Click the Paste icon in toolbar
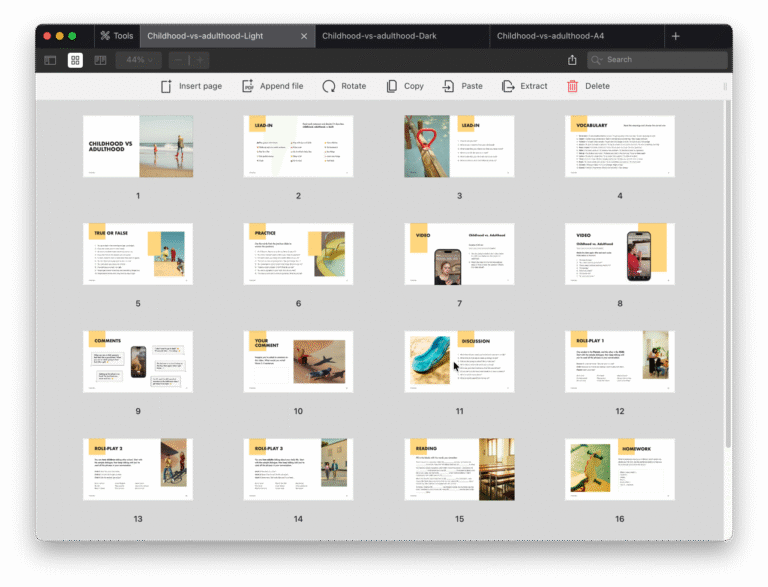Image resolution: width=768 pixels, height=587 pixels. pyautogui.click(x=449, y=86)
